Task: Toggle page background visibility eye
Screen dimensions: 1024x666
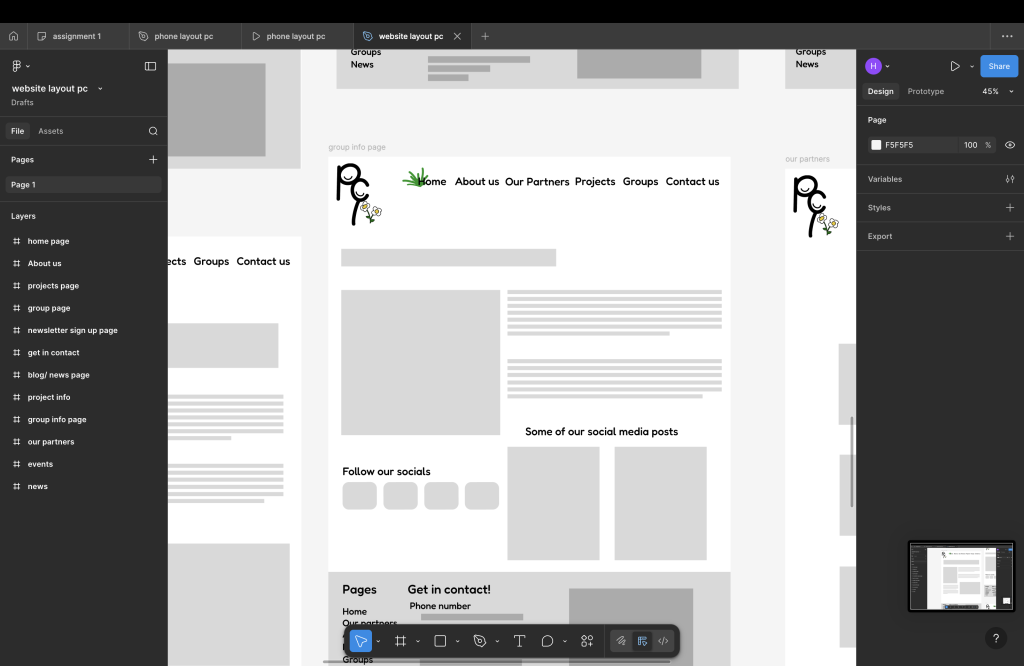Action: 1009,145
